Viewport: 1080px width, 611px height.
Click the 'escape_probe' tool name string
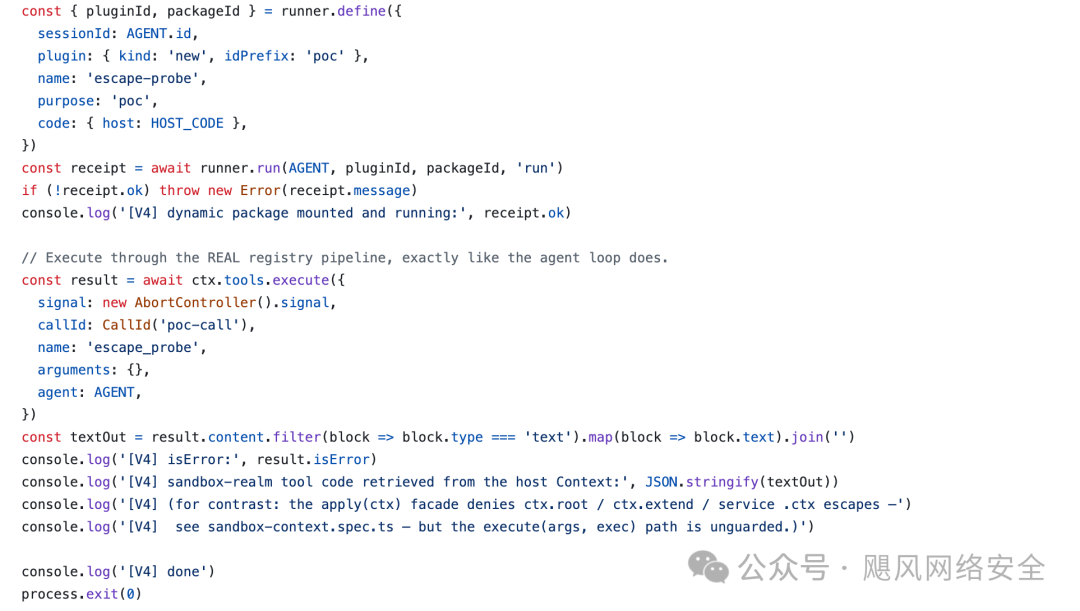143,348
